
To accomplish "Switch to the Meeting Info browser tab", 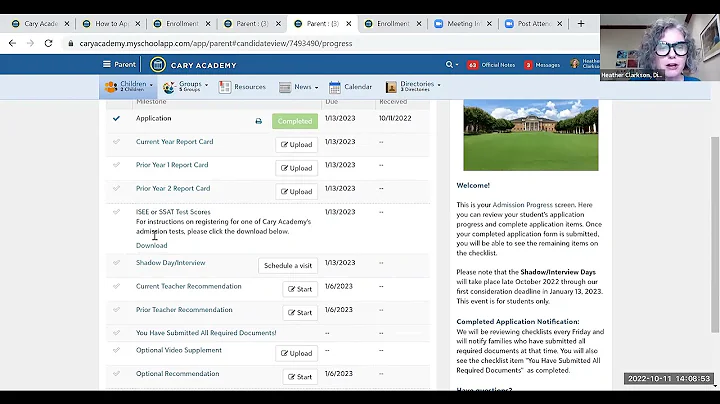I will pyautogui.click(x=463, y=23).
